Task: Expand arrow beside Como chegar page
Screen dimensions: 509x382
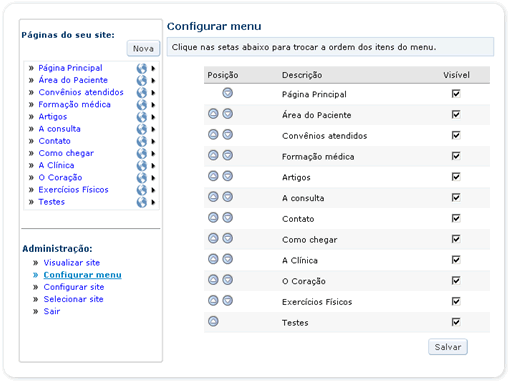Action: [153, 153]
